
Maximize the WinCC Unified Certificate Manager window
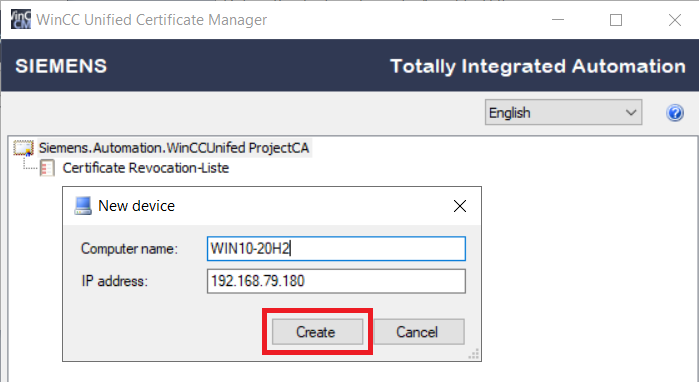click(x=616, y=20)
